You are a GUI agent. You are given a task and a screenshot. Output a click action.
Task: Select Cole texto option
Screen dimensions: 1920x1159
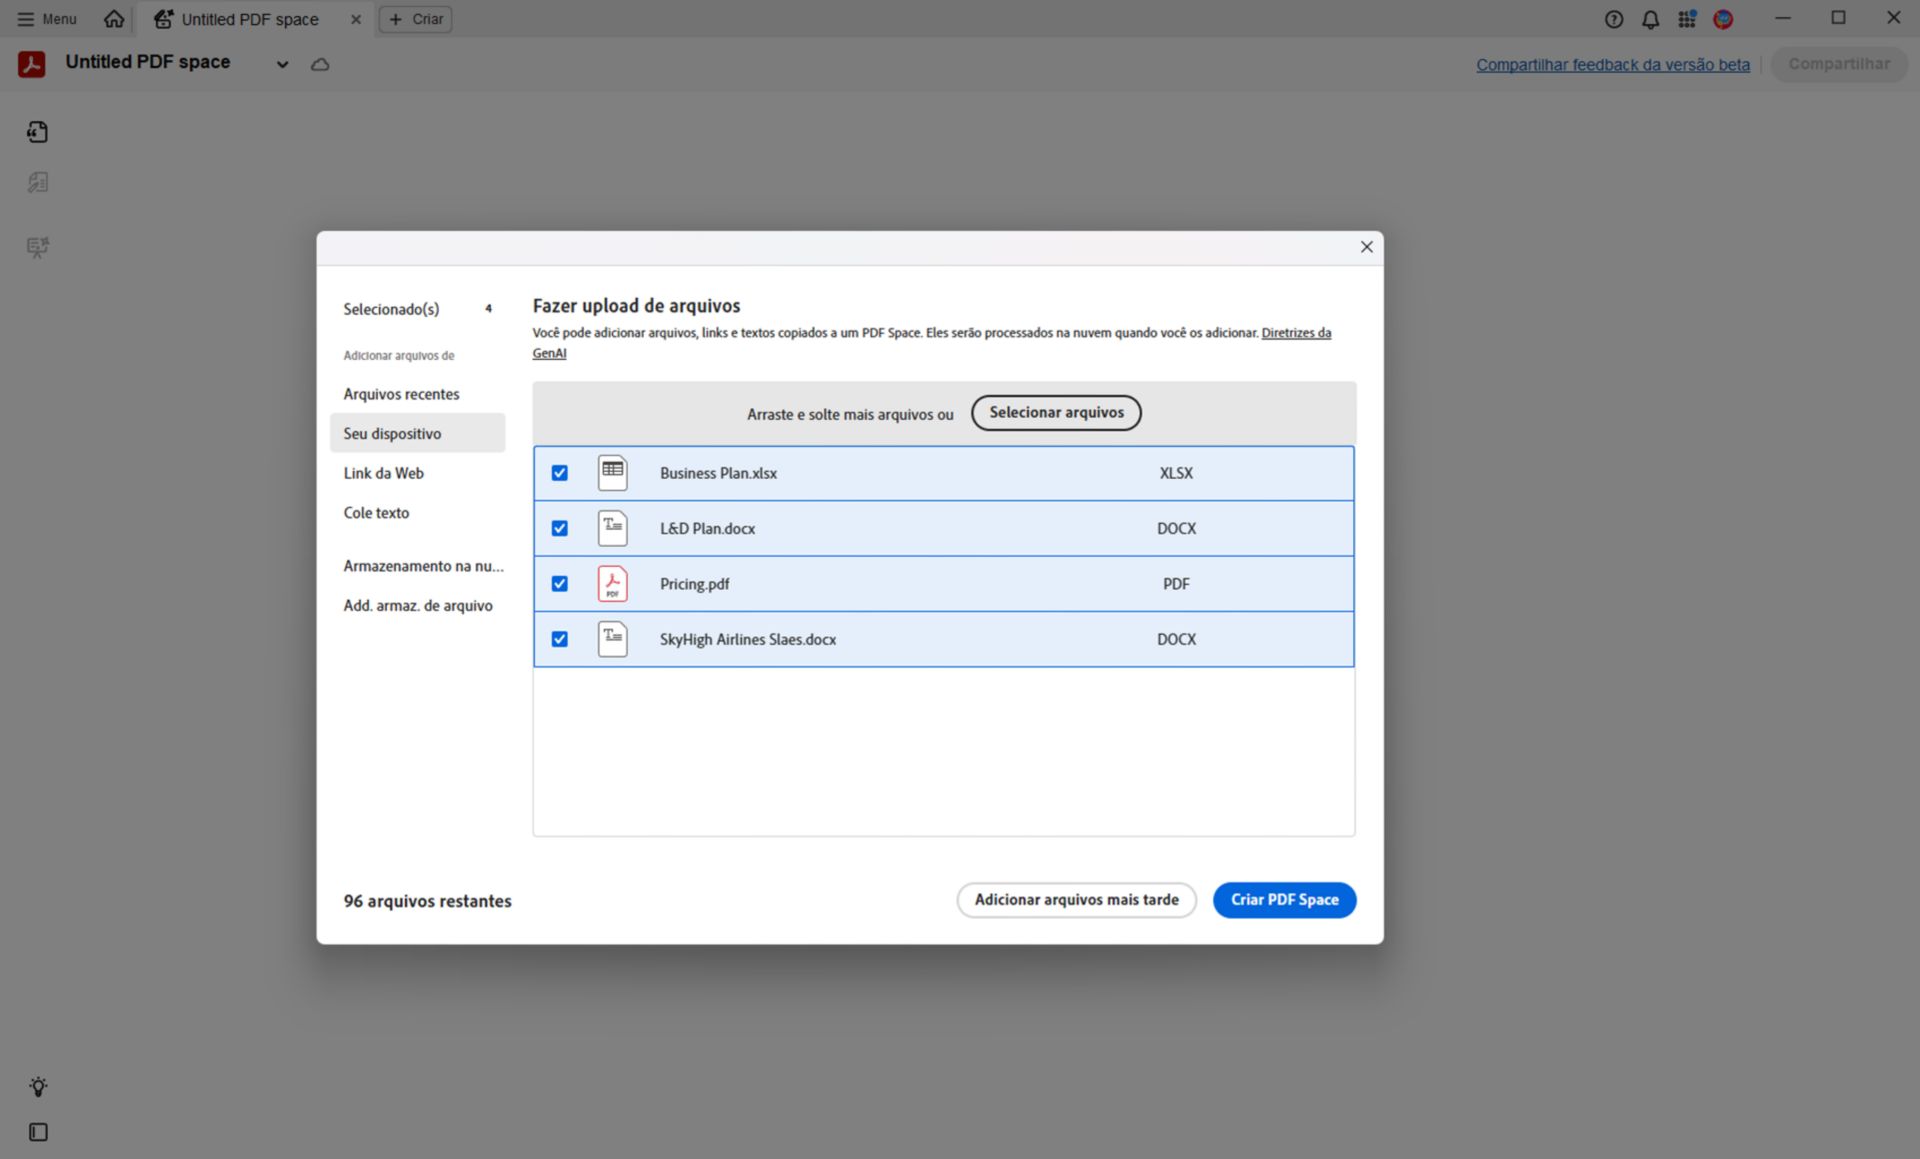coord(417,512)
